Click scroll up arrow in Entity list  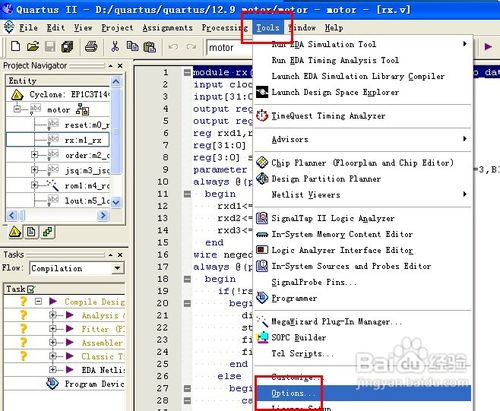point(116,82)
